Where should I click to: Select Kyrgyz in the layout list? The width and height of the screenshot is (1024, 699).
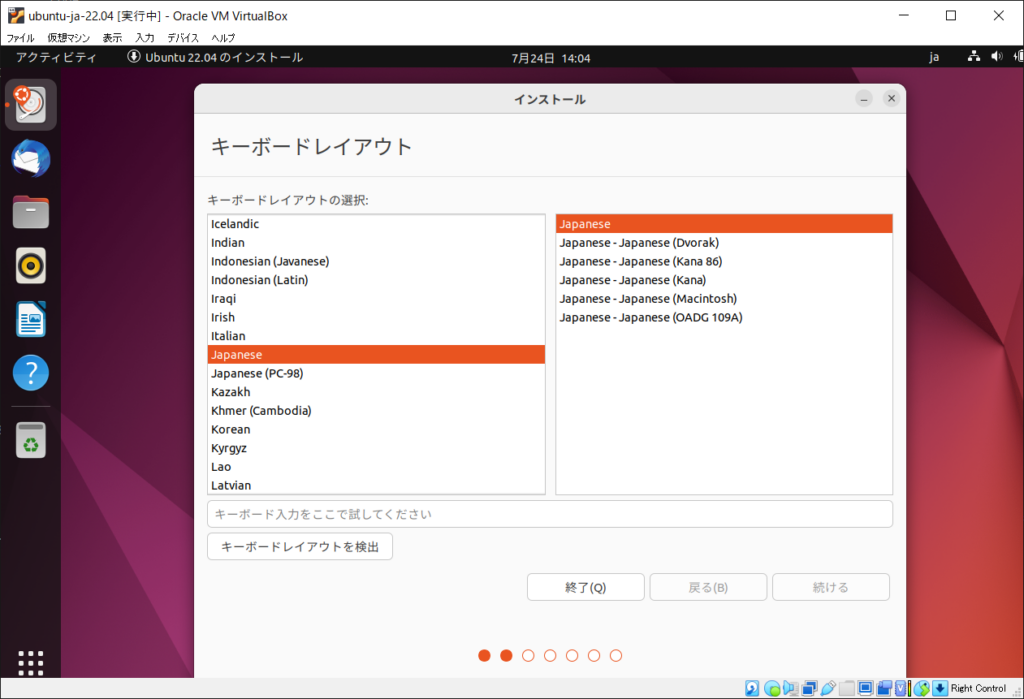pyautogui.click(x=376, y=448)
